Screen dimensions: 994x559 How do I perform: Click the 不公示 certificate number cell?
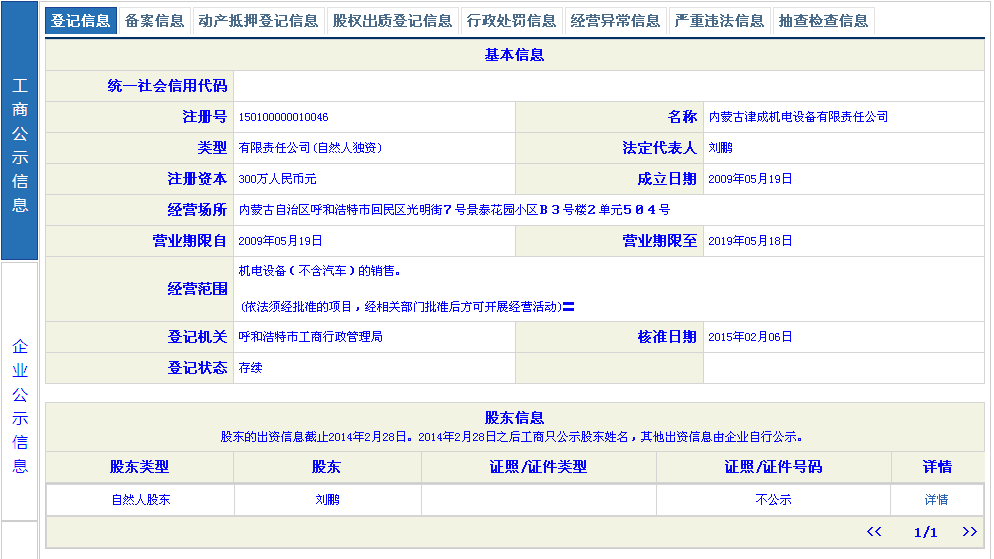[x=773, y=499]
